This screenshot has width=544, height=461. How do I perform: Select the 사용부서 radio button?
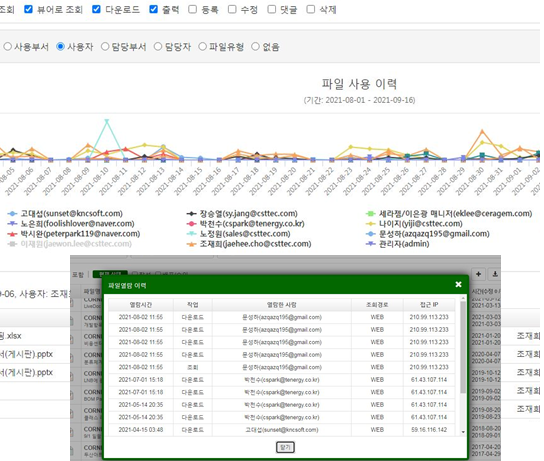click(8, 46)
